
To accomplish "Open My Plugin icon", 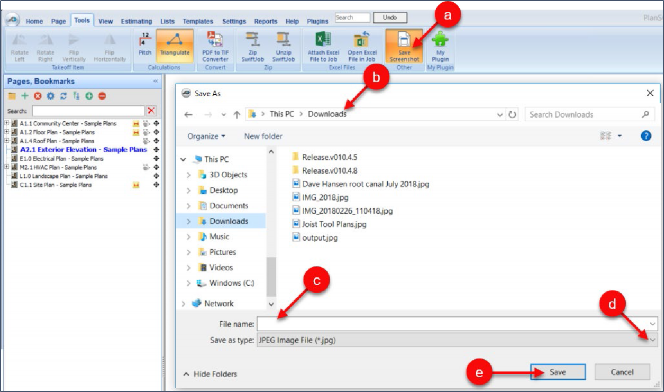I will tap(440, 46).
